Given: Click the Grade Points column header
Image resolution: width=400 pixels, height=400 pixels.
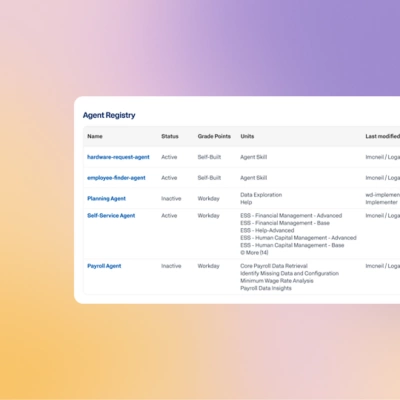Looking at the screenshot, I should point(214,136).
